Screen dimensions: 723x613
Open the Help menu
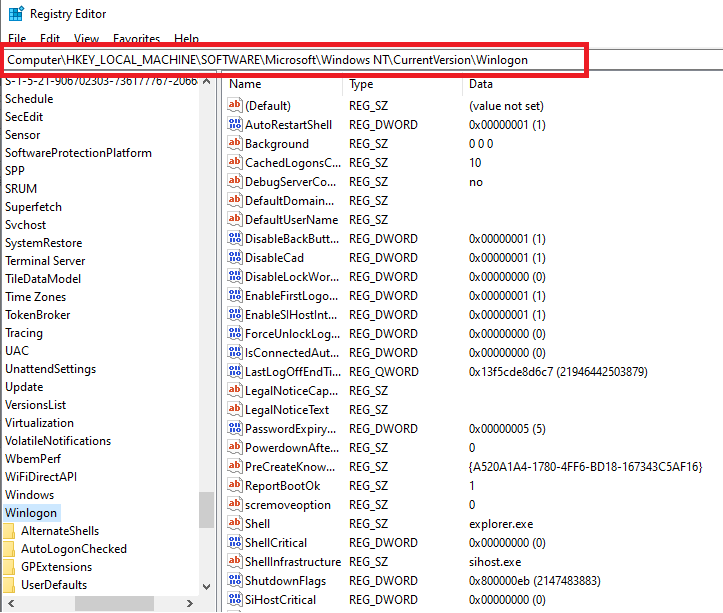point(186,39)
